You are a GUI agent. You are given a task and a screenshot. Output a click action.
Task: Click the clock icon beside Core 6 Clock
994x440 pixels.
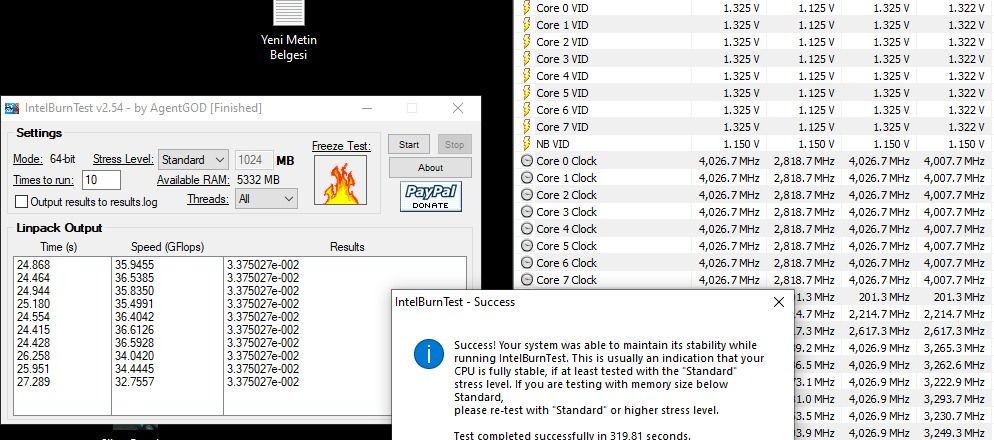[527, 262]
